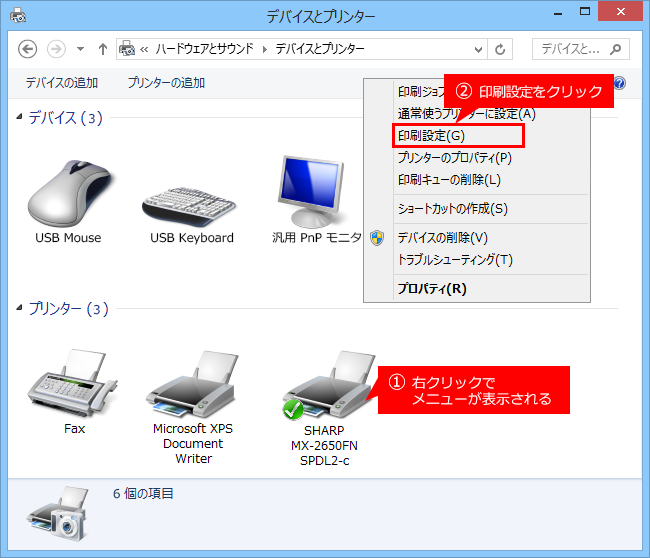Expand hidden breadcrumb chevron in address bar
This screenshot has width=650, height=558.
[144, 50]
